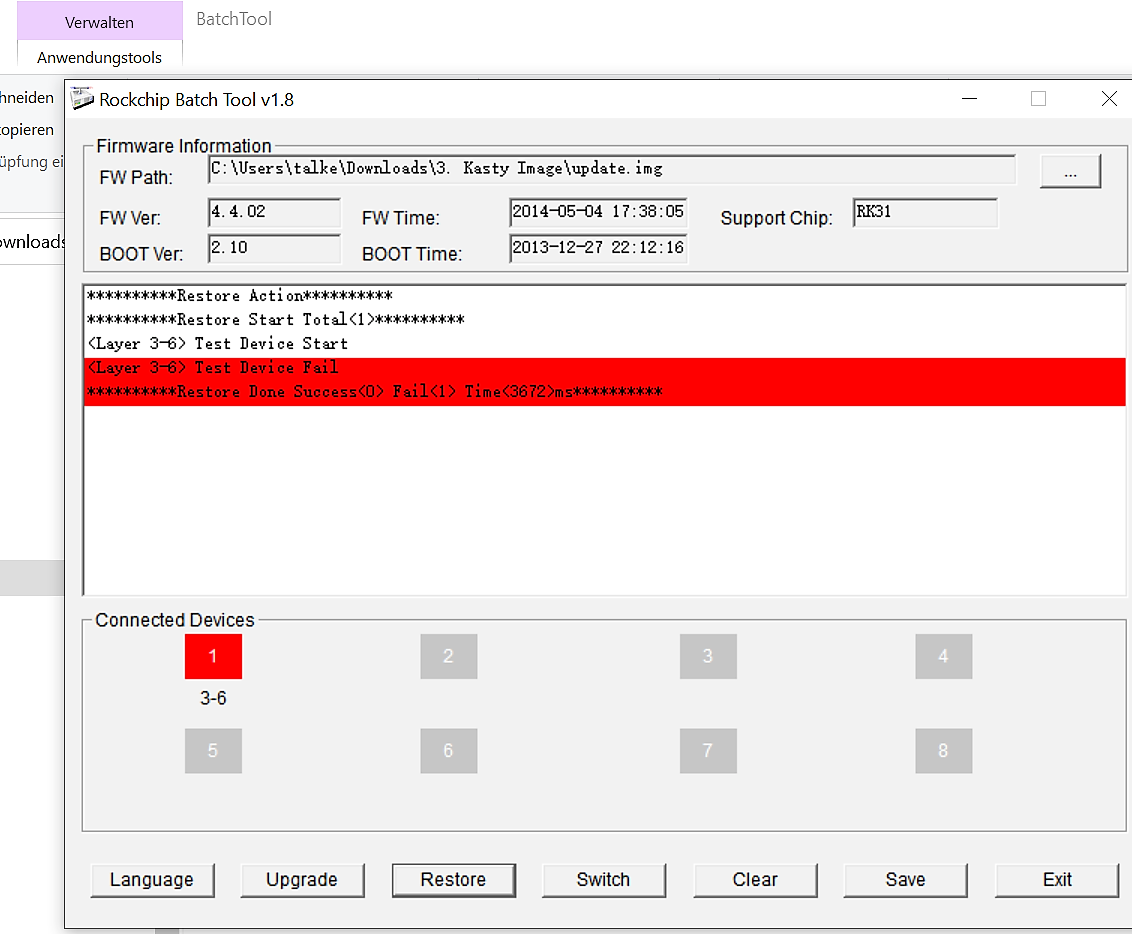Click the FW Time field
The width and height of the screenshot is (1132, 934).
click(x=598, y=212)
